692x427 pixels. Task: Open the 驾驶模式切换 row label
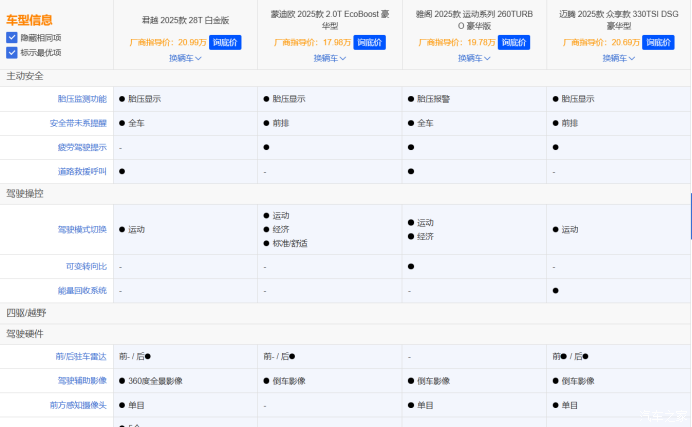coord(82,229)
